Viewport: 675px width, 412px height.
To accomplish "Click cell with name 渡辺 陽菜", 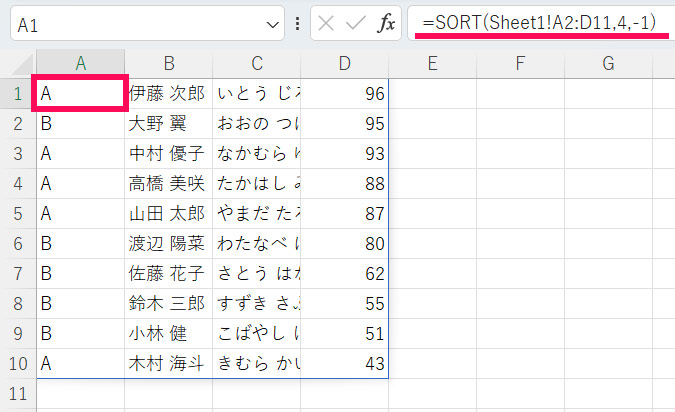I will 169,244.
